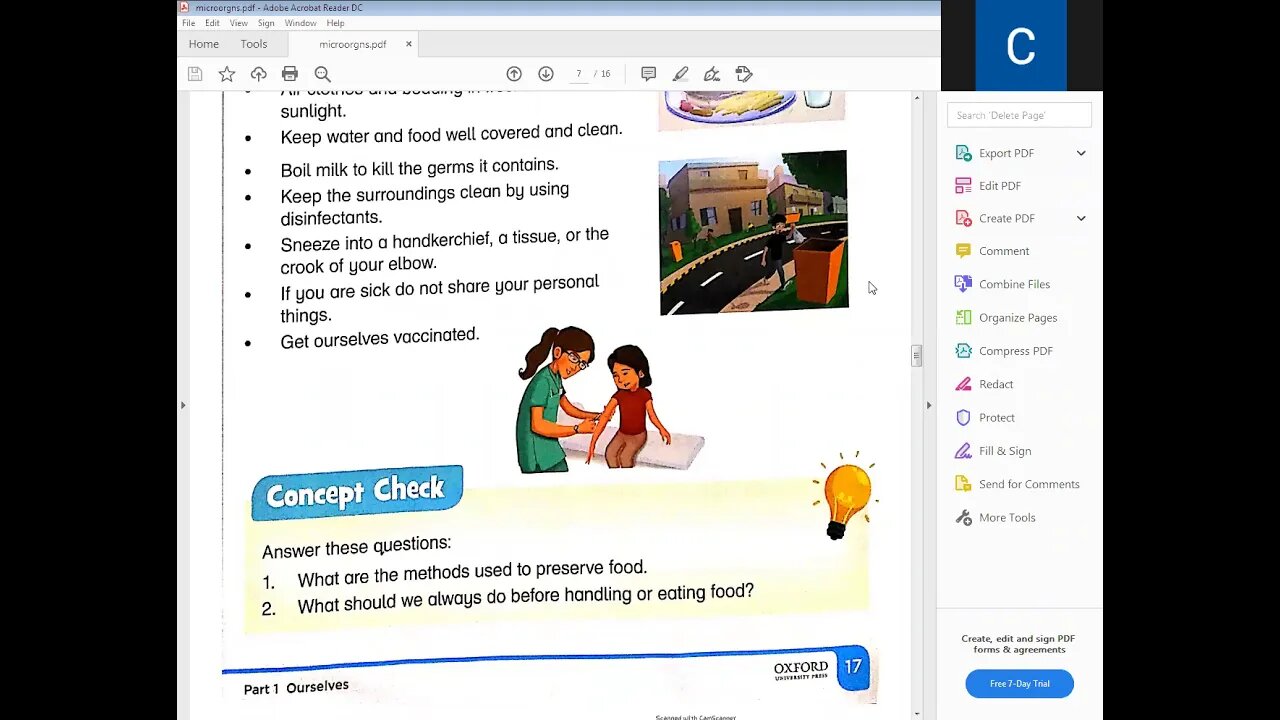
Task: Switch to the Tools tab
Action: [x=254, y=44]
